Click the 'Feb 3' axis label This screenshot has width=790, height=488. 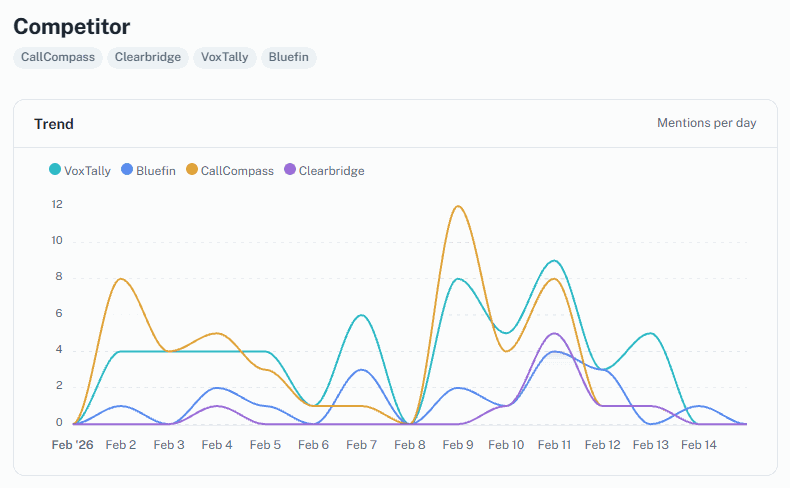[x=169, y=445]
